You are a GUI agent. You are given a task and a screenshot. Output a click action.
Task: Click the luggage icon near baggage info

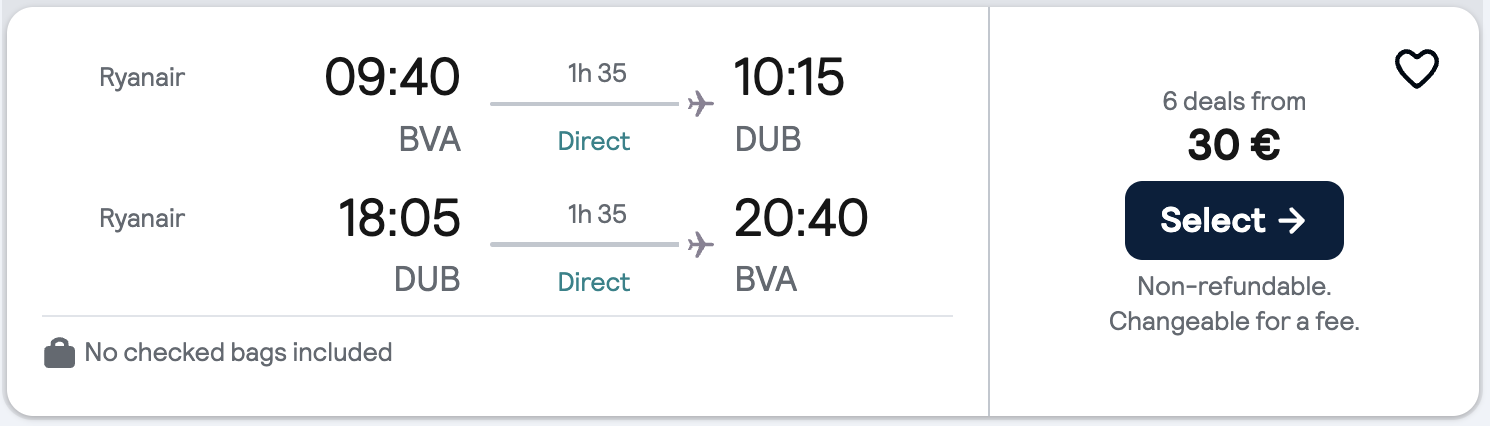pyautogui.click(x=60, y=353)
